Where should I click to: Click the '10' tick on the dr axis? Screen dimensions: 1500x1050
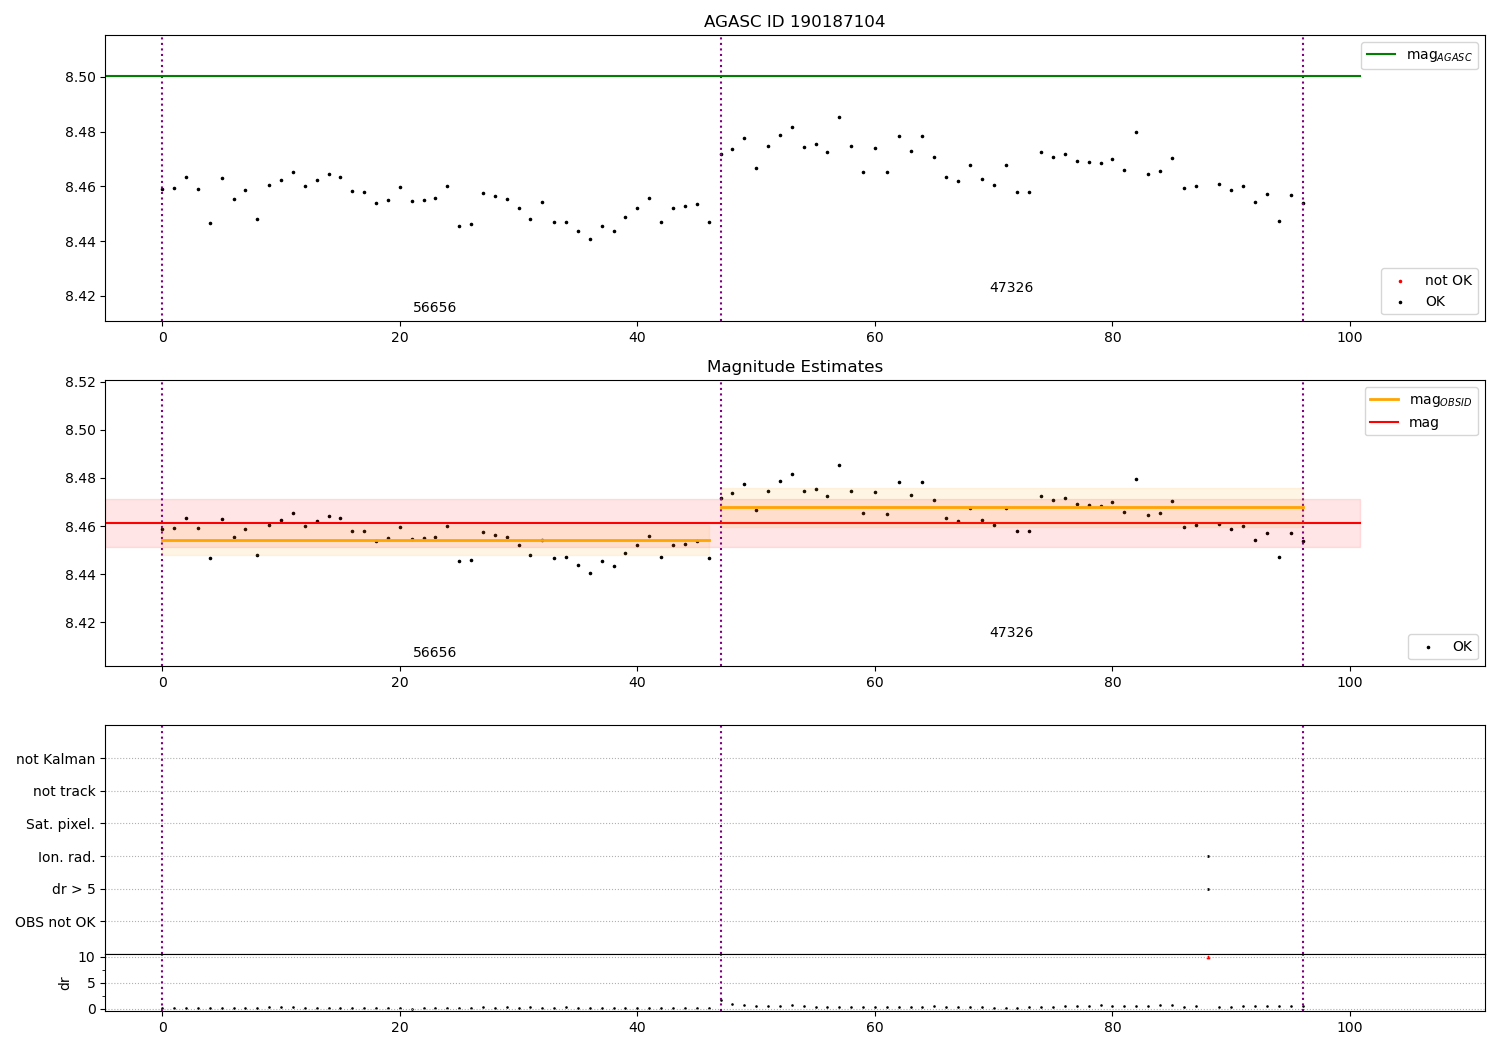[86, 957]
